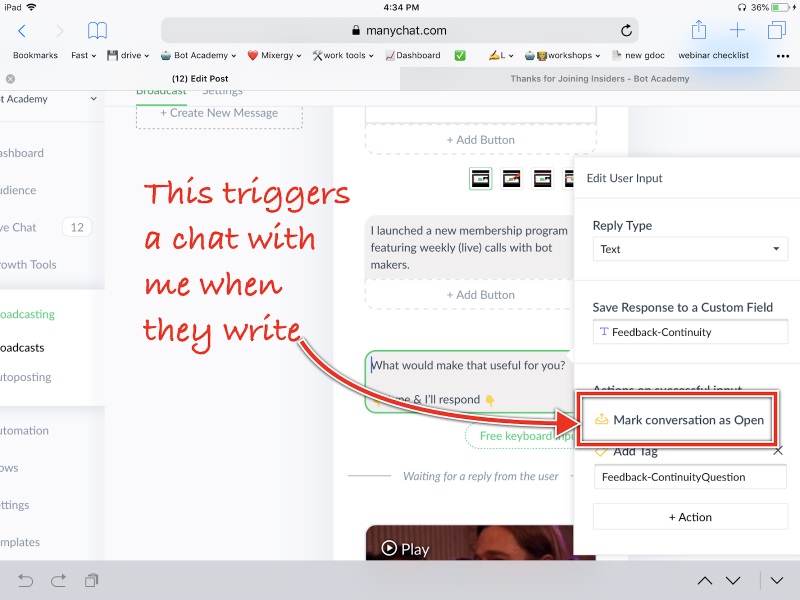Image resolution: width=800 pixels, height=600 pixels.
Task: Open the Safari share sheet
Action: click(x=700, y=31)
